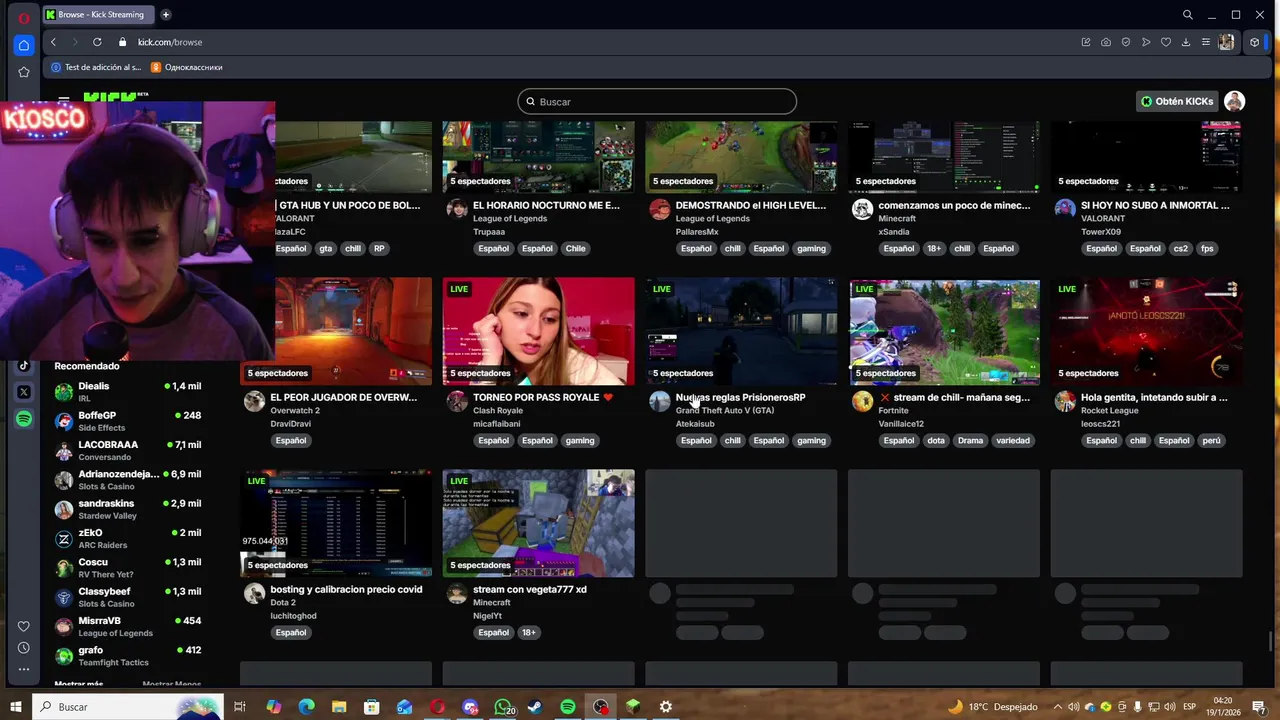Click the Obtén KICKs button
The width and height of the screenshot is (1280, 720).
coord(1177,101)
